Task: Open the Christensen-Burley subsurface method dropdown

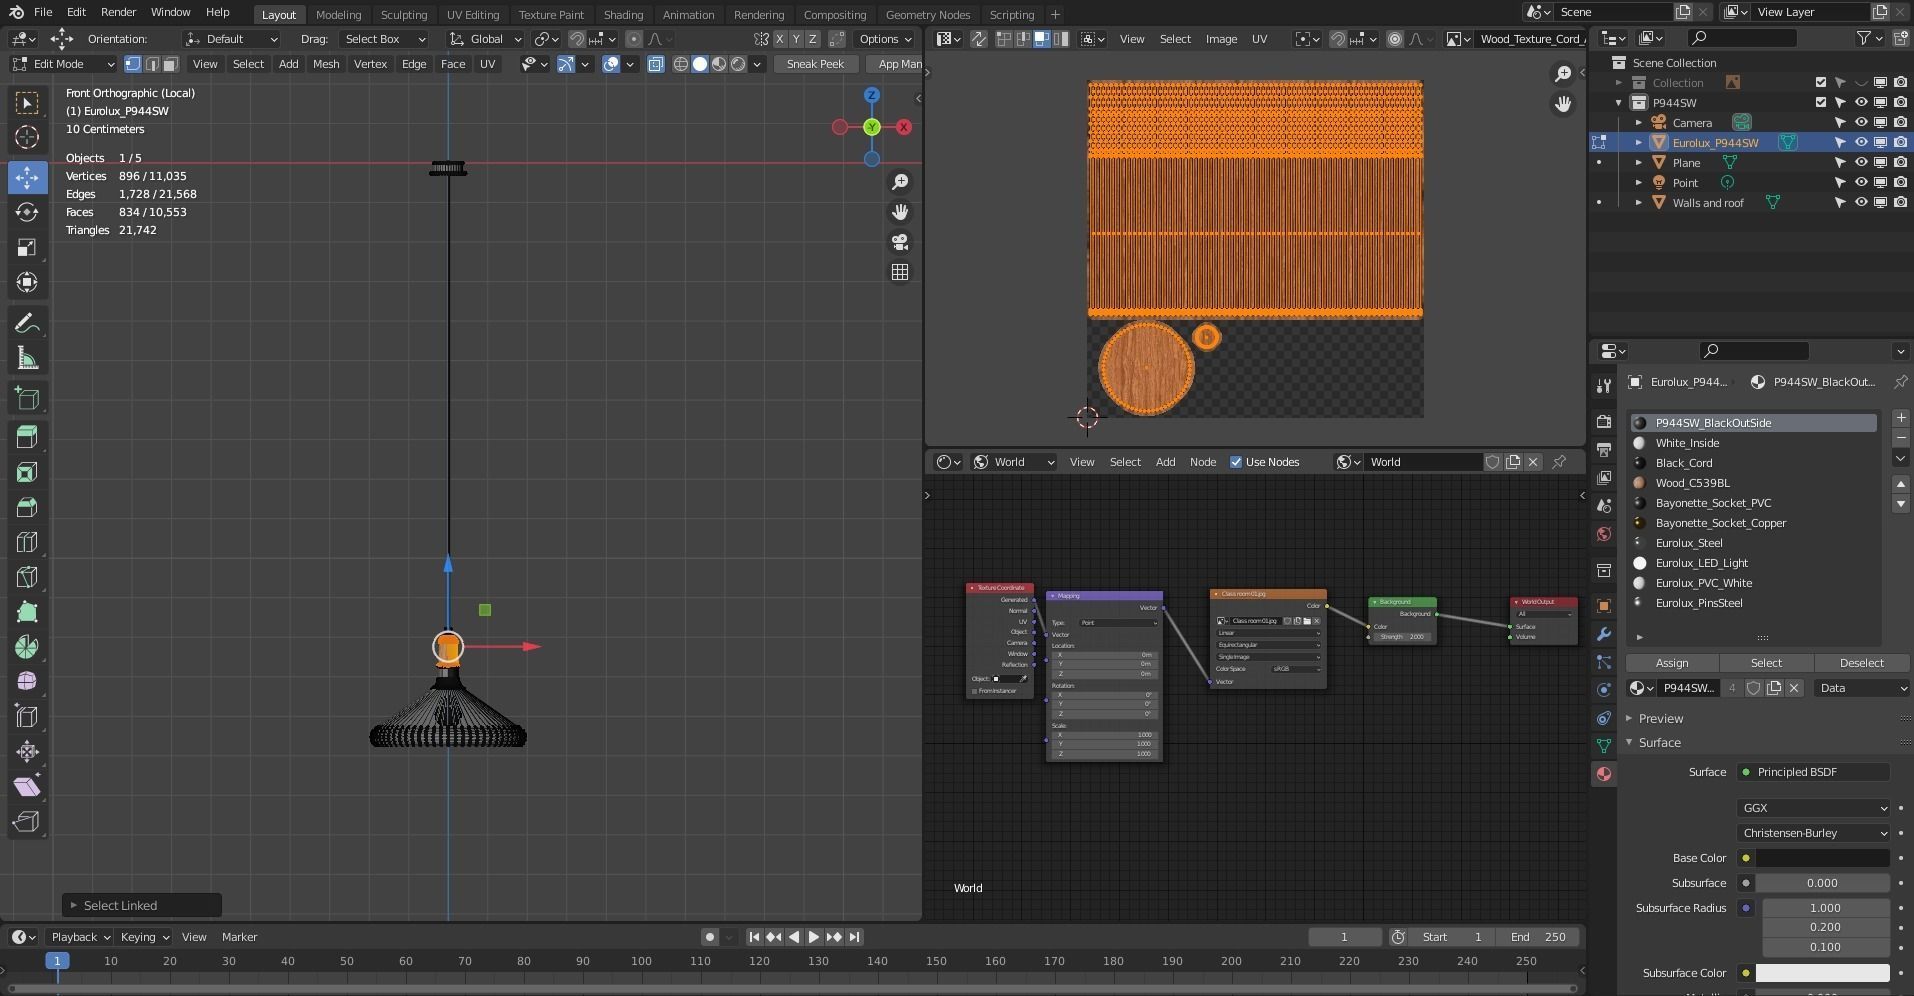Action: 1814,833
